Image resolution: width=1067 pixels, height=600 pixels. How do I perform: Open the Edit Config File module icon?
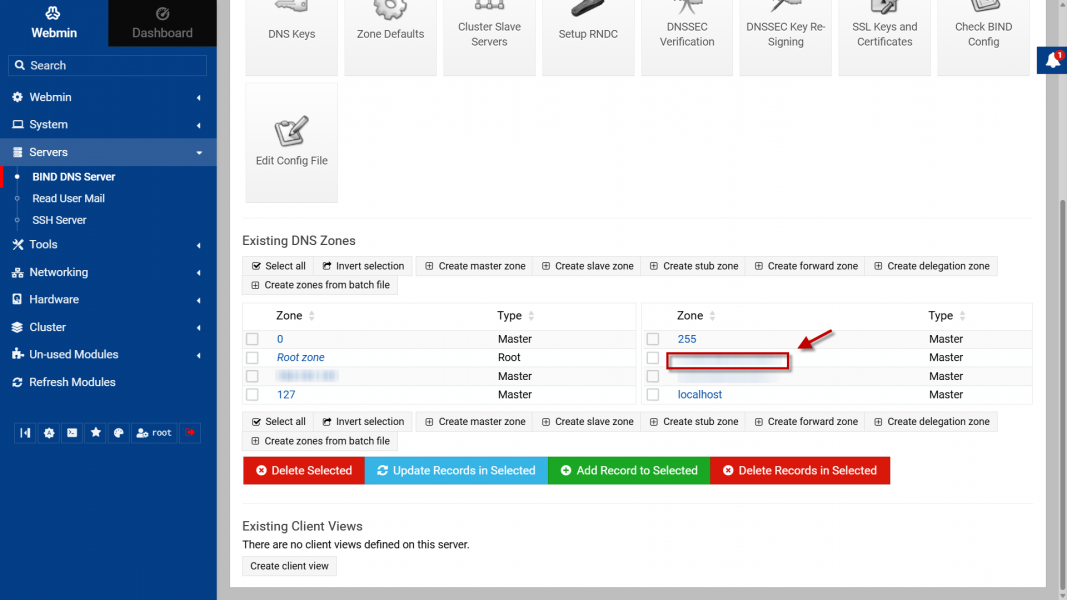[291, 142]
